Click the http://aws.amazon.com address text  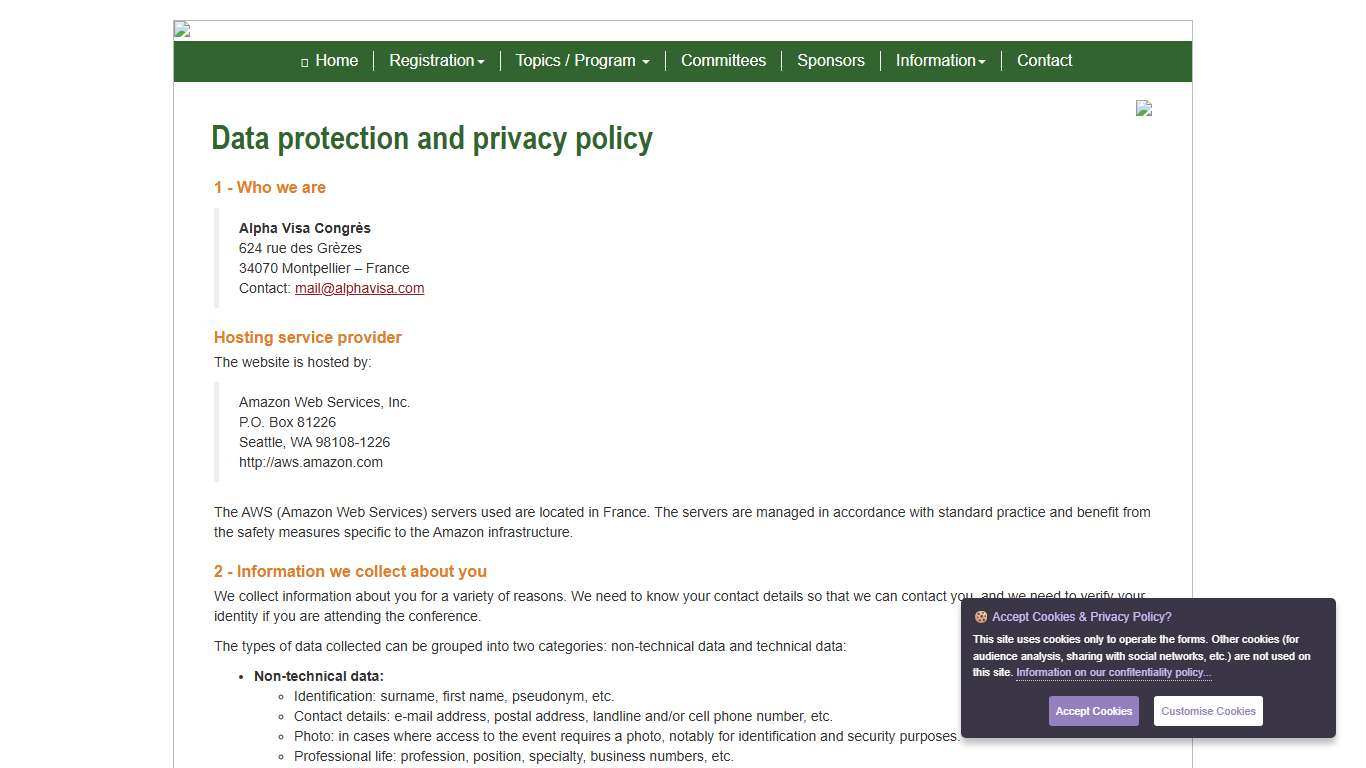point(311,462)
